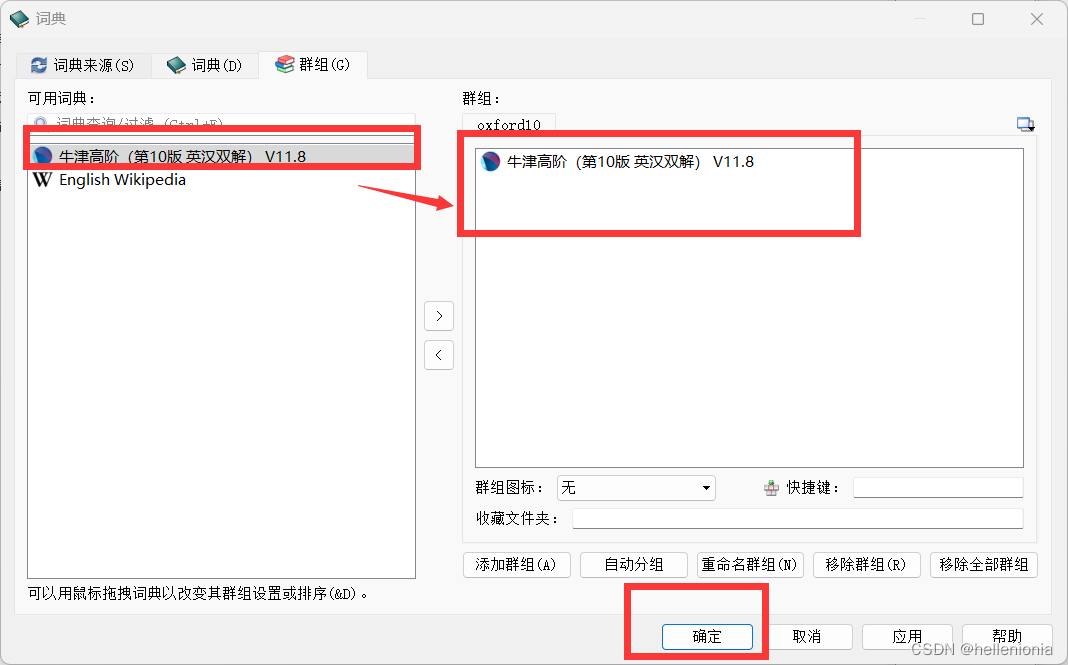This screenshot has width=1068, height=665.
Task: Open the oxford10 group tab
Action: click(x=509, y=124)
